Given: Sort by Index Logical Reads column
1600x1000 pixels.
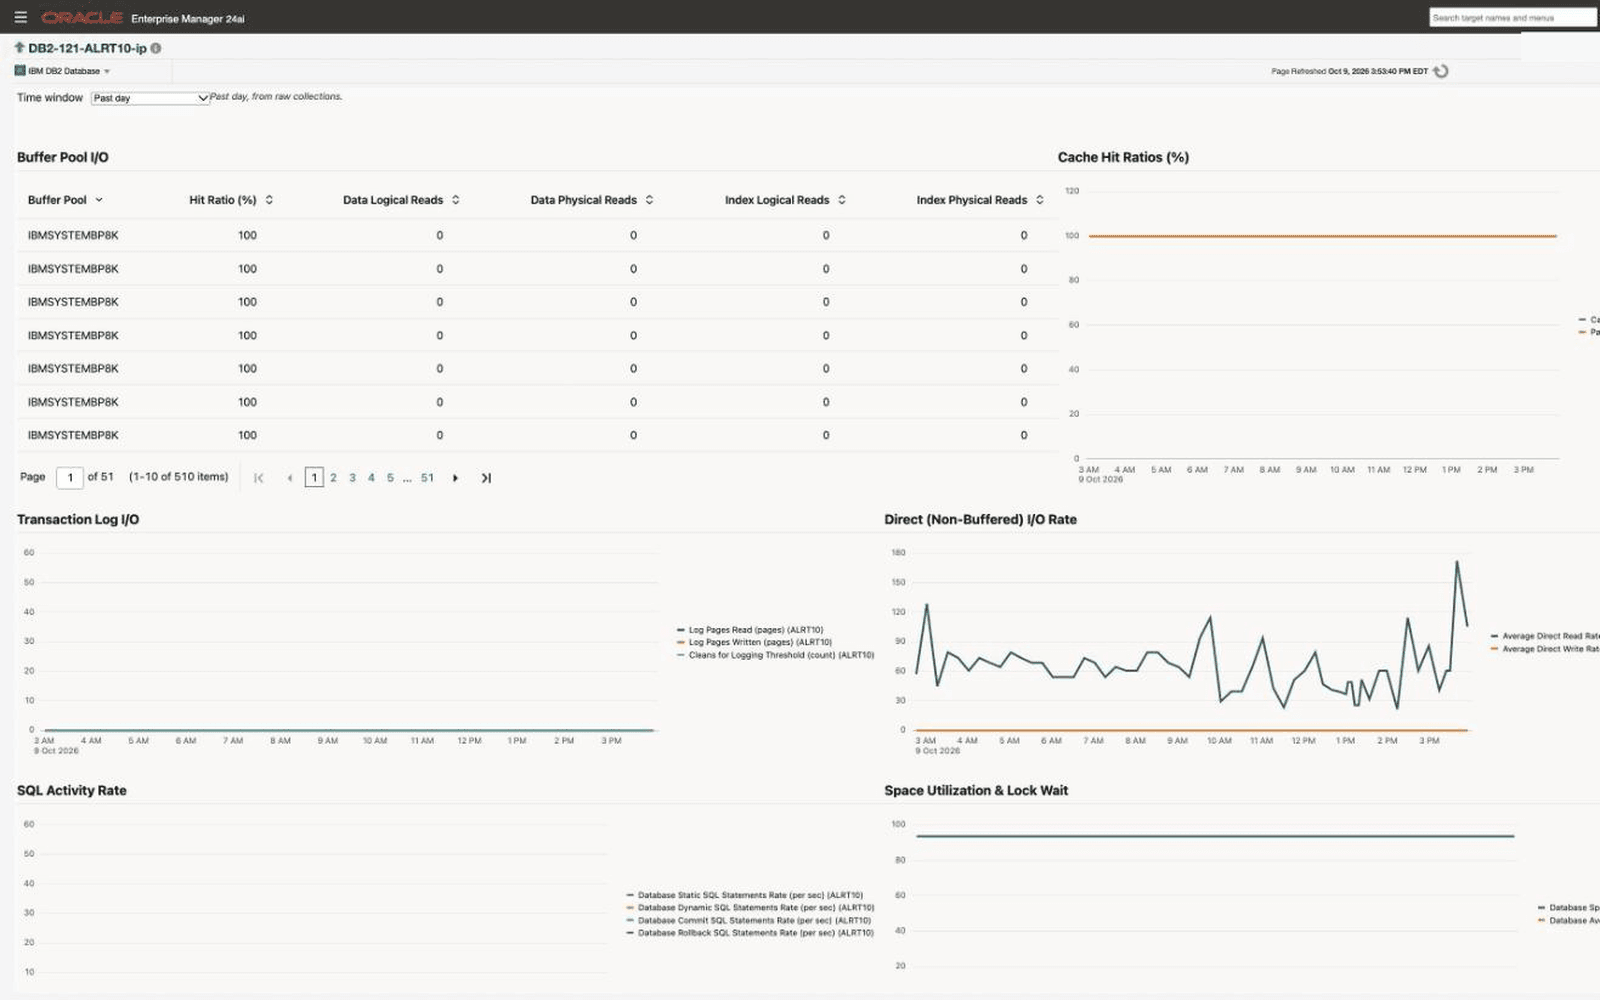Looking at the screenshot, I should coord(842,200).
